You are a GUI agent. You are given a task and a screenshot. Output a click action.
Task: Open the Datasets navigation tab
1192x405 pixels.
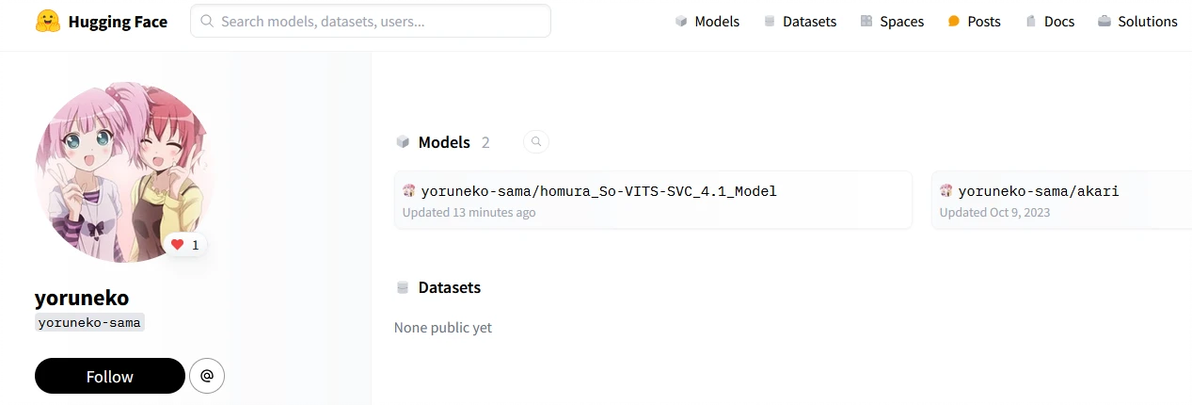pos(800,21)
